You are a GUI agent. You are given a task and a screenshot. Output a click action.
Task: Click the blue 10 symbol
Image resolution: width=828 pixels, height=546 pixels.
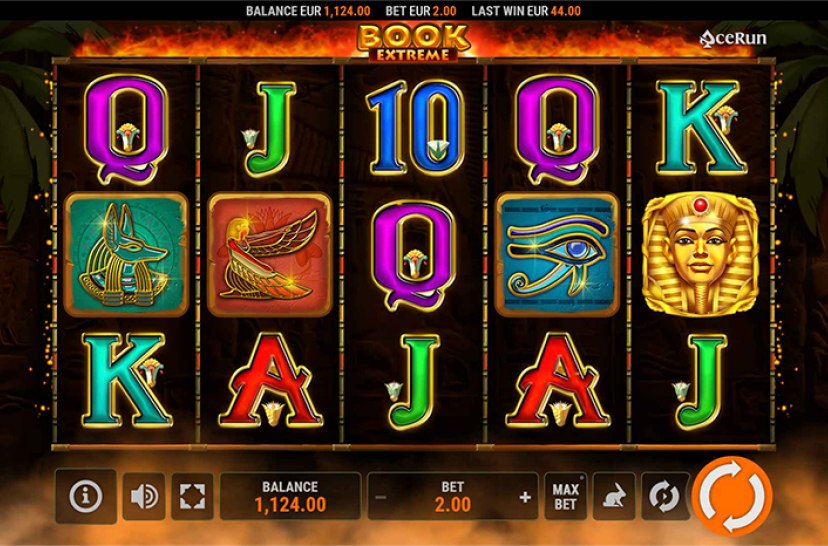(415, 128)
